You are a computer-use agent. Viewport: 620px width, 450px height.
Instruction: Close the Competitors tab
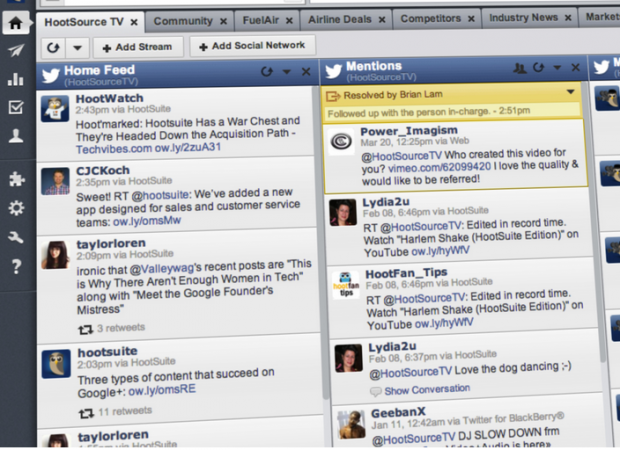tap(471, 19)
